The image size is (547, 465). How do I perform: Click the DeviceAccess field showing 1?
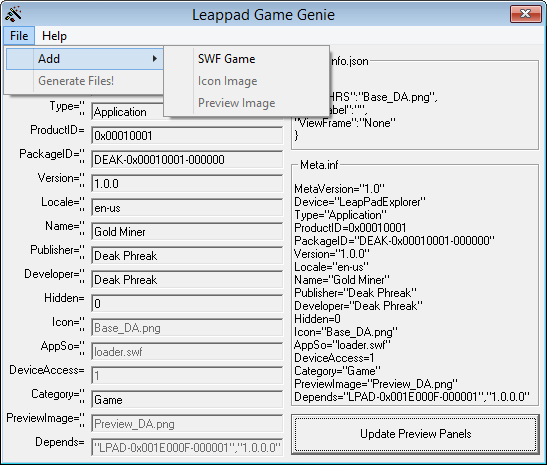pyautogui.click(x=187, y=376)
